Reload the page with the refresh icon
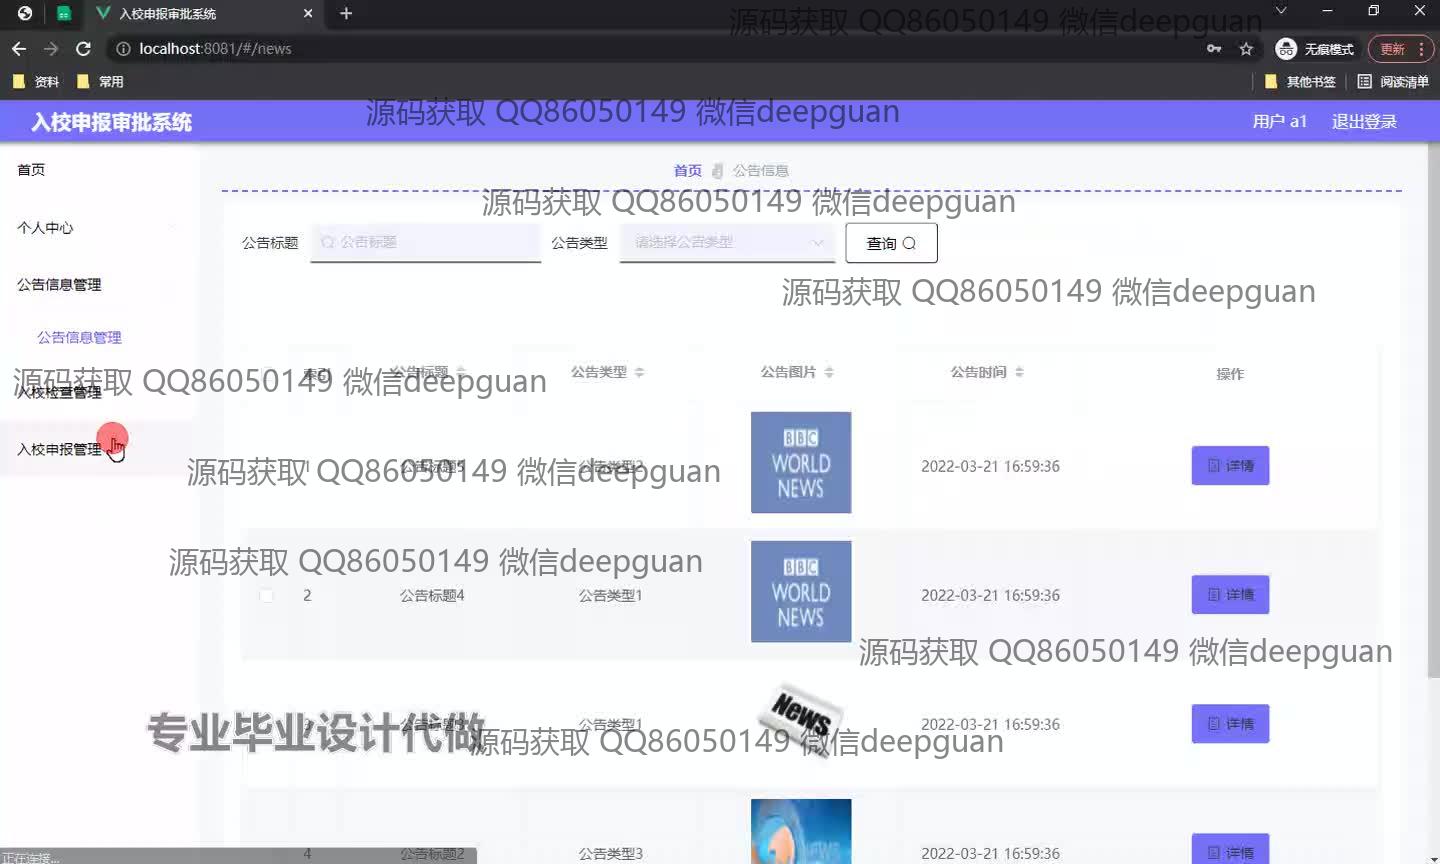Viewport: 1440px width, 864px height. point(83,48)
